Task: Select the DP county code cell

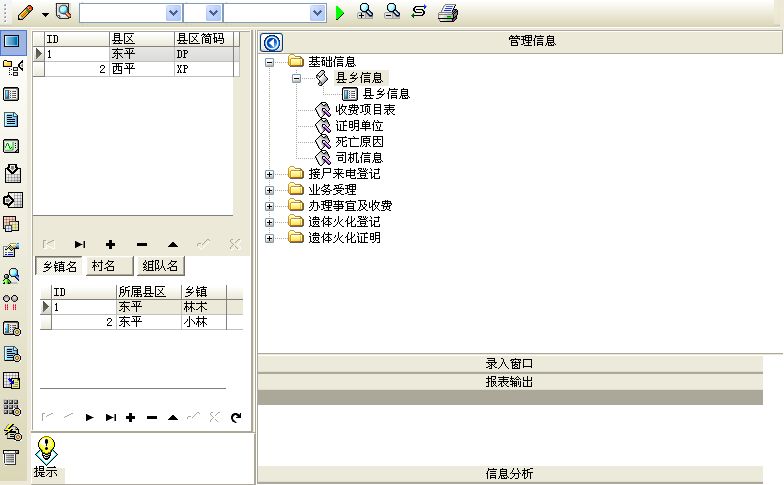Action: click(x=204, y=54)
